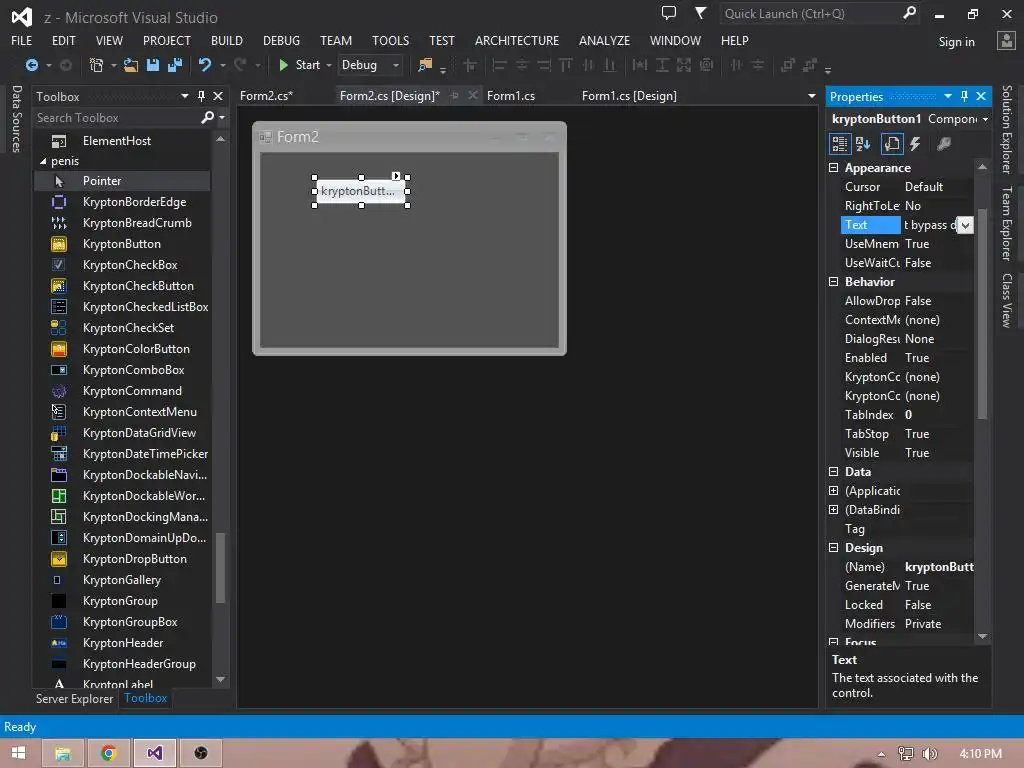This screenshot has width=1024, height=768.
Task: Select the KryptonDataGridView toolbox item
Action: (x=122, y=432)
